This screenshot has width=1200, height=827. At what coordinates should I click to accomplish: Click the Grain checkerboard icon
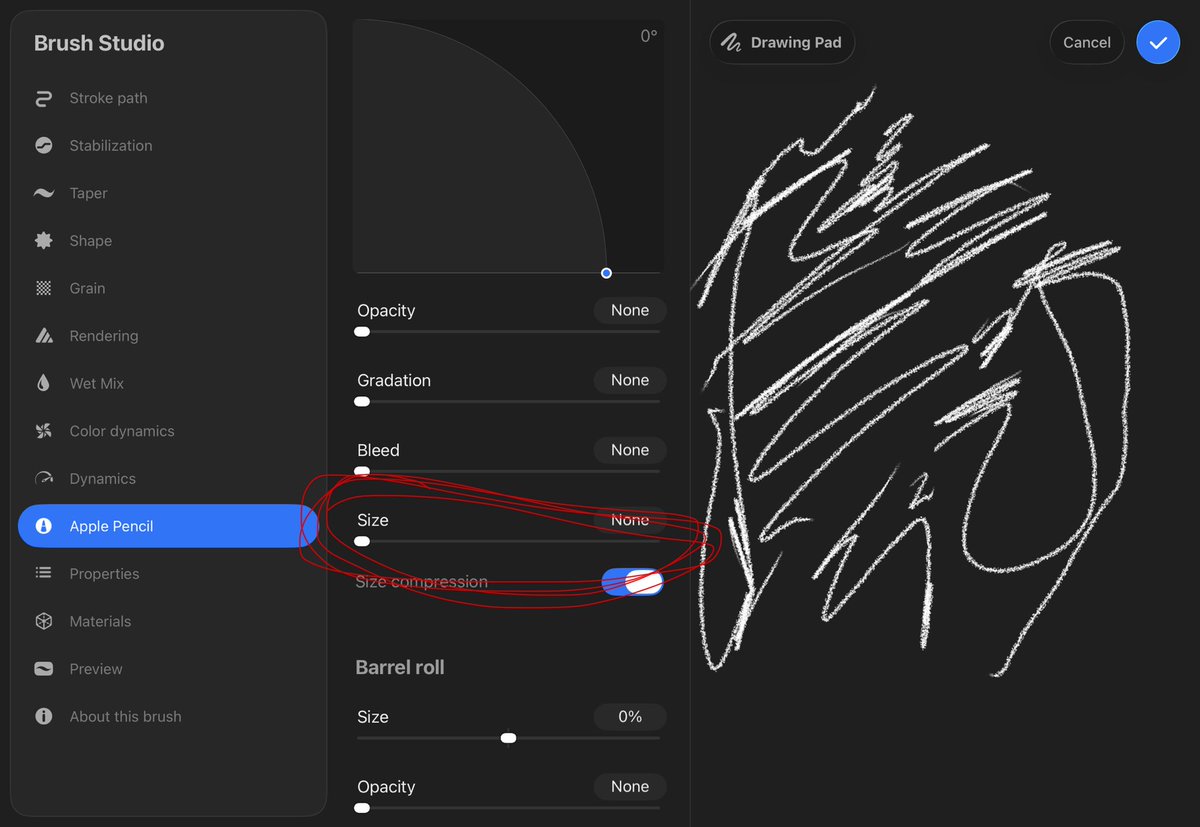tap(43, 288)
